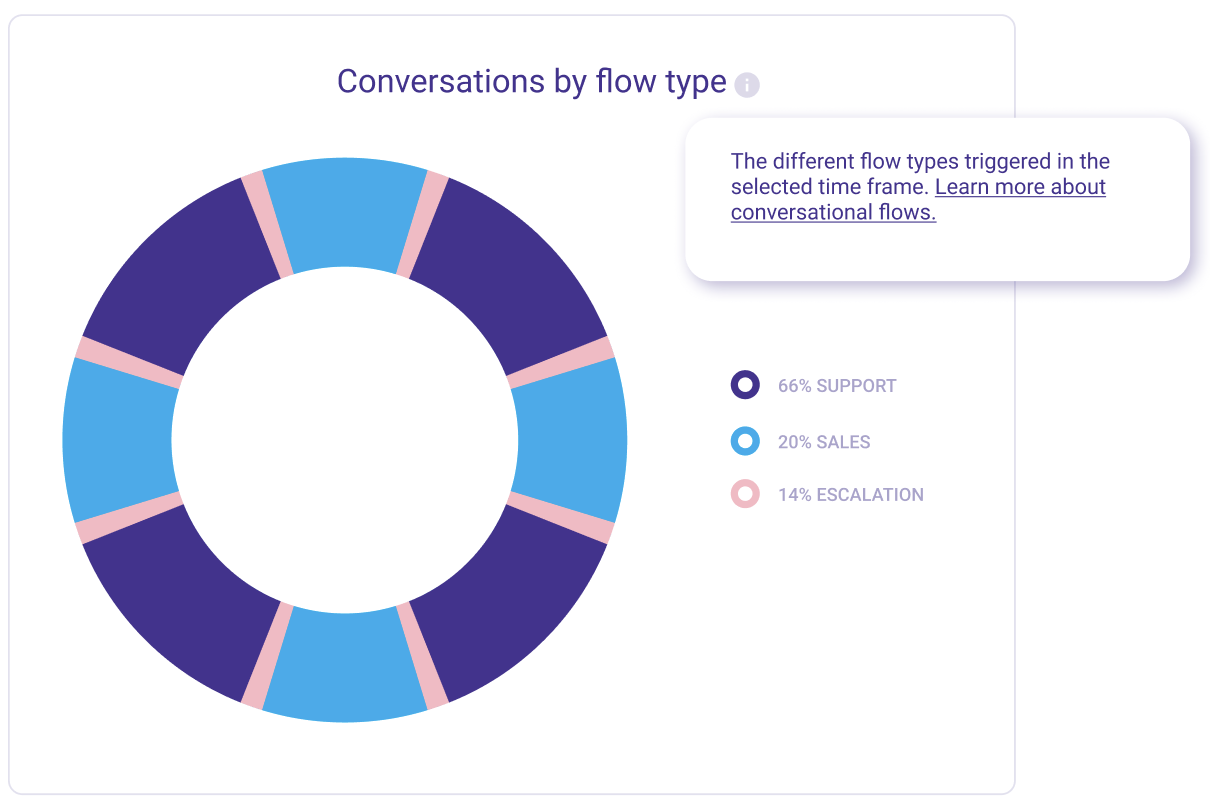Select the "14% ESCALATION" legend label

(x=850, y=495)
